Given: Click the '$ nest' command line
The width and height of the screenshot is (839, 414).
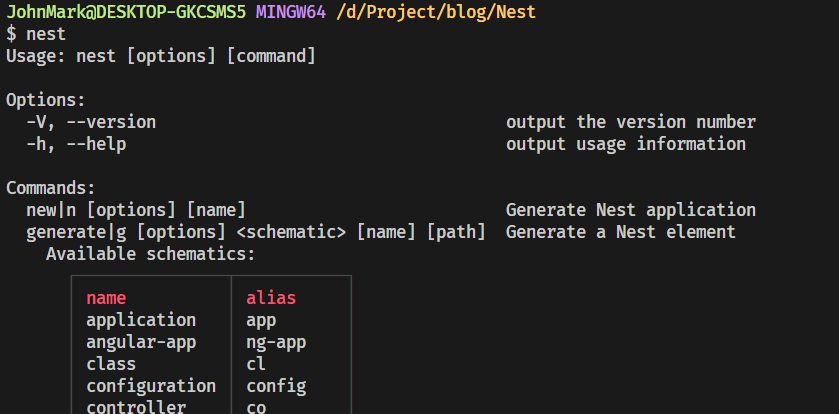Looking at the screenshot, I should (36, 34).
